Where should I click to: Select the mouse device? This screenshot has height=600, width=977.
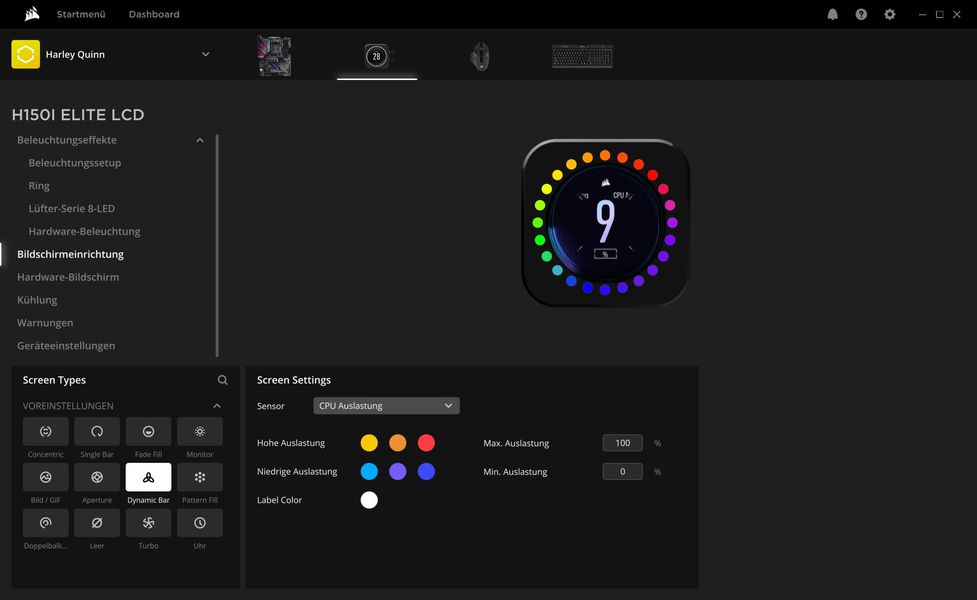(x=480, y=57)
